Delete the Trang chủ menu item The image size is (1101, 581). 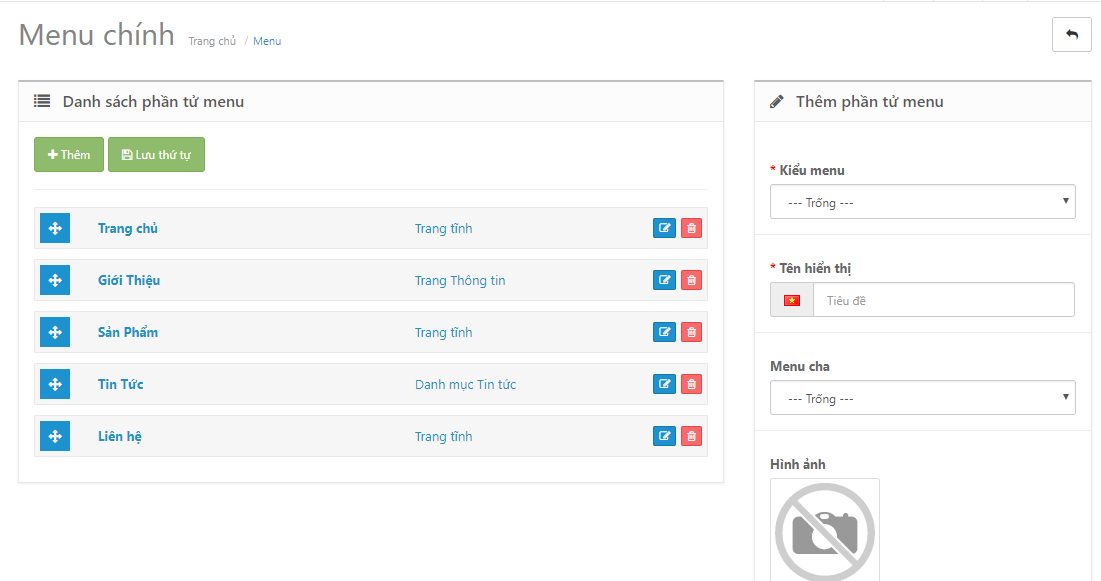pos(692,228)
